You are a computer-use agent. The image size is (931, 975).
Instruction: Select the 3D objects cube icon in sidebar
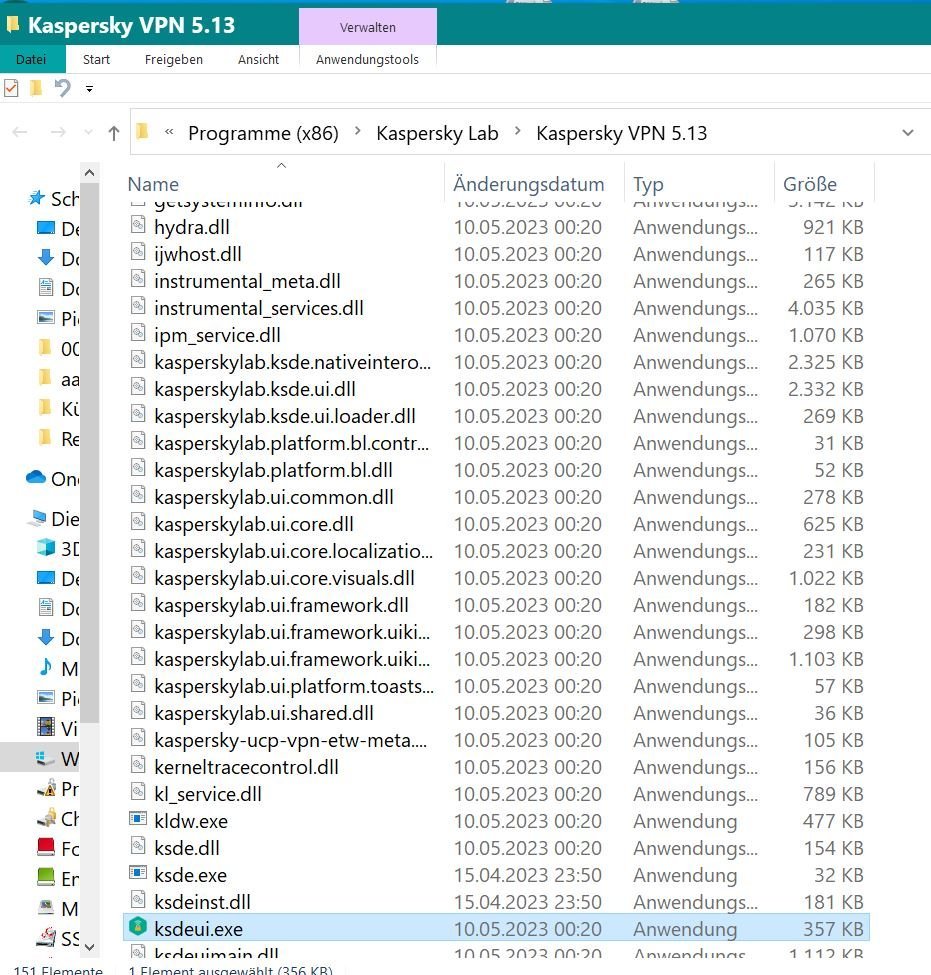(x=46, y=548)
